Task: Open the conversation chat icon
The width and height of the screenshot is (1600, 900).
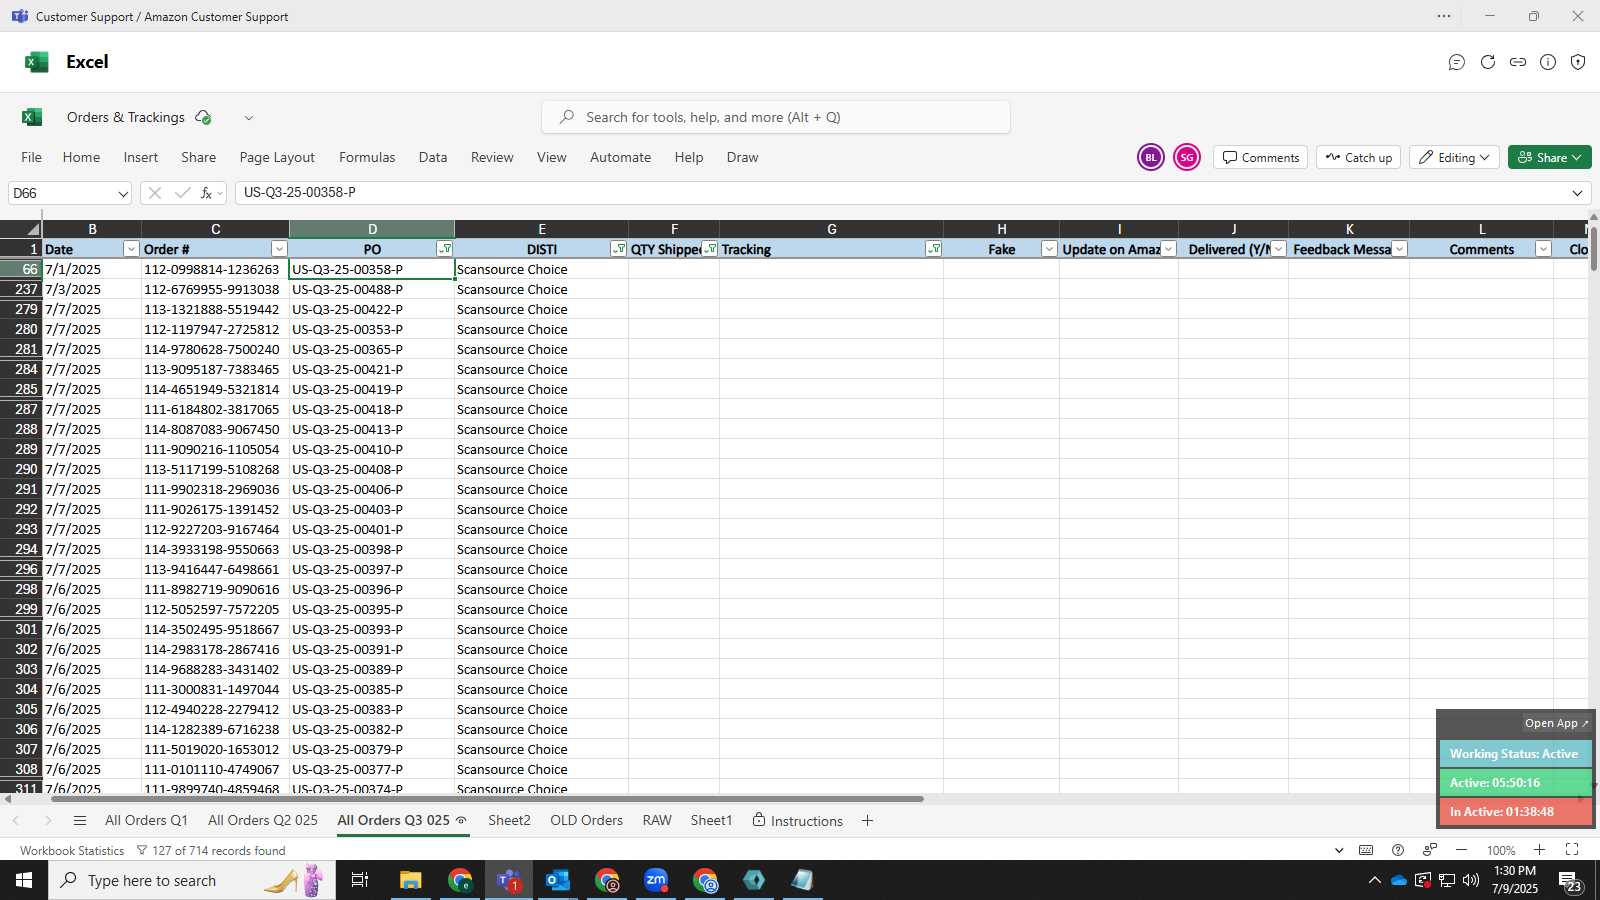Action: (x=1457, y=62)
